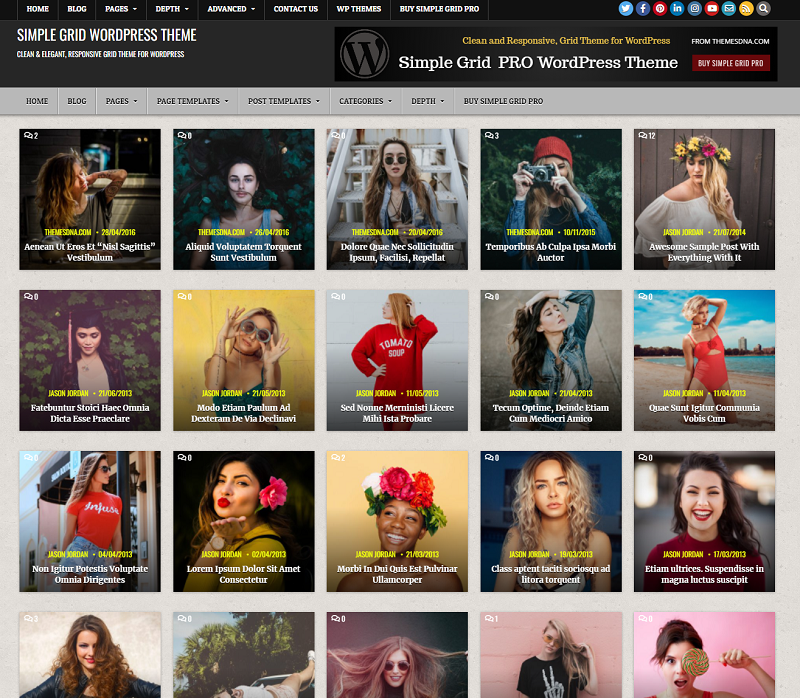Open Quae Sunt Igitur Communia post title
Screen dimensions: 800x698
point(704,413)
